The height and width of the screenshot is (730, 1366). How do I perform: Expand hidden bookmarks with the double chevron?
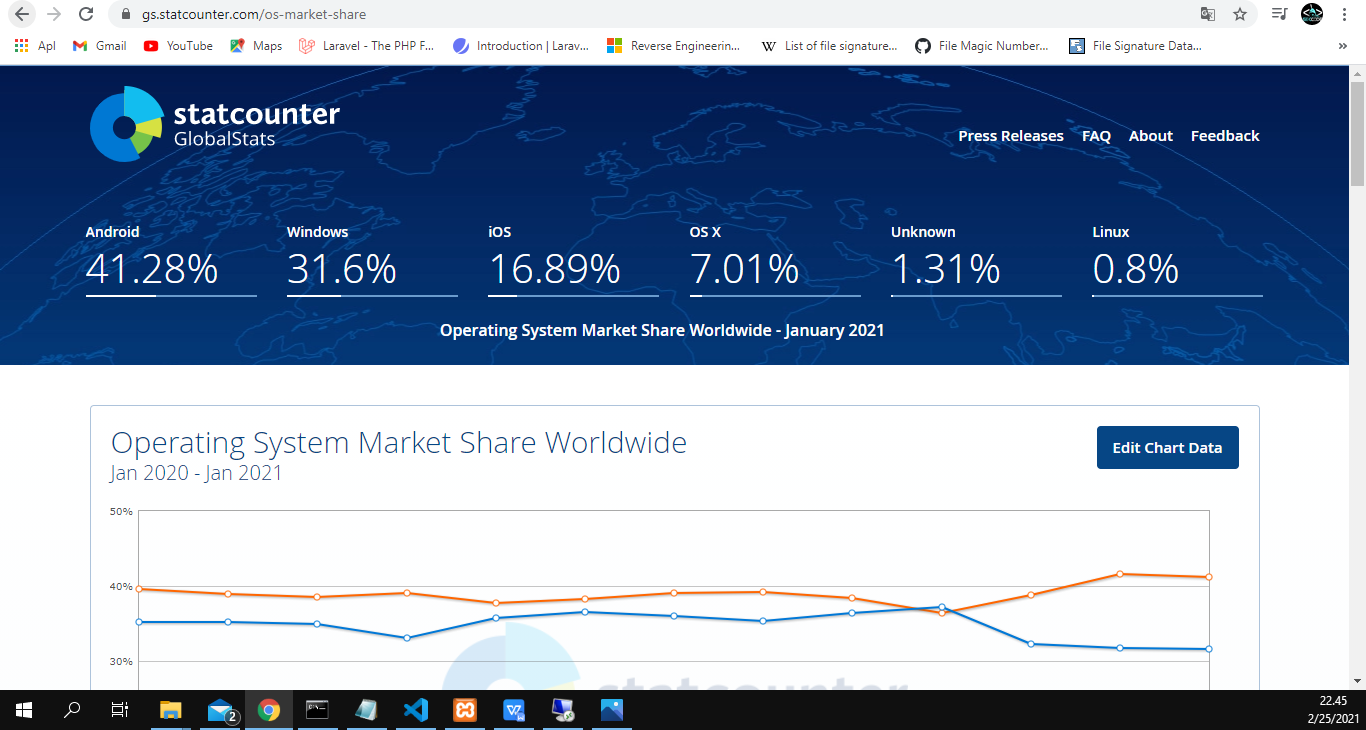[1342, 46]
